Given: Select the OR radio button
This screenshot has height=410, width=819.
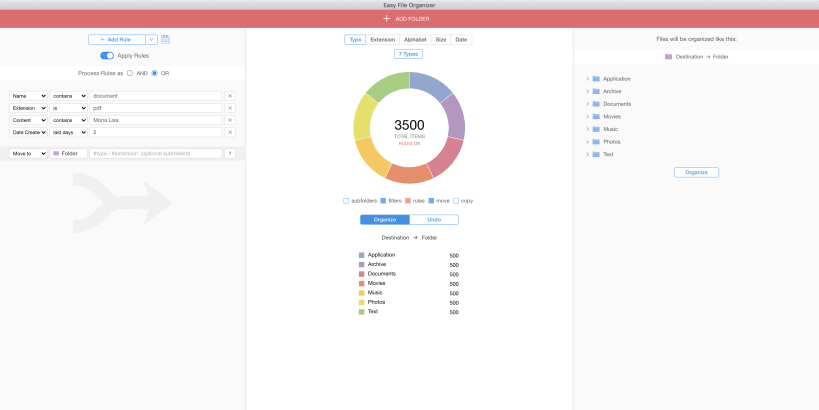Looking at the screenshot, I should click(154, 73).
